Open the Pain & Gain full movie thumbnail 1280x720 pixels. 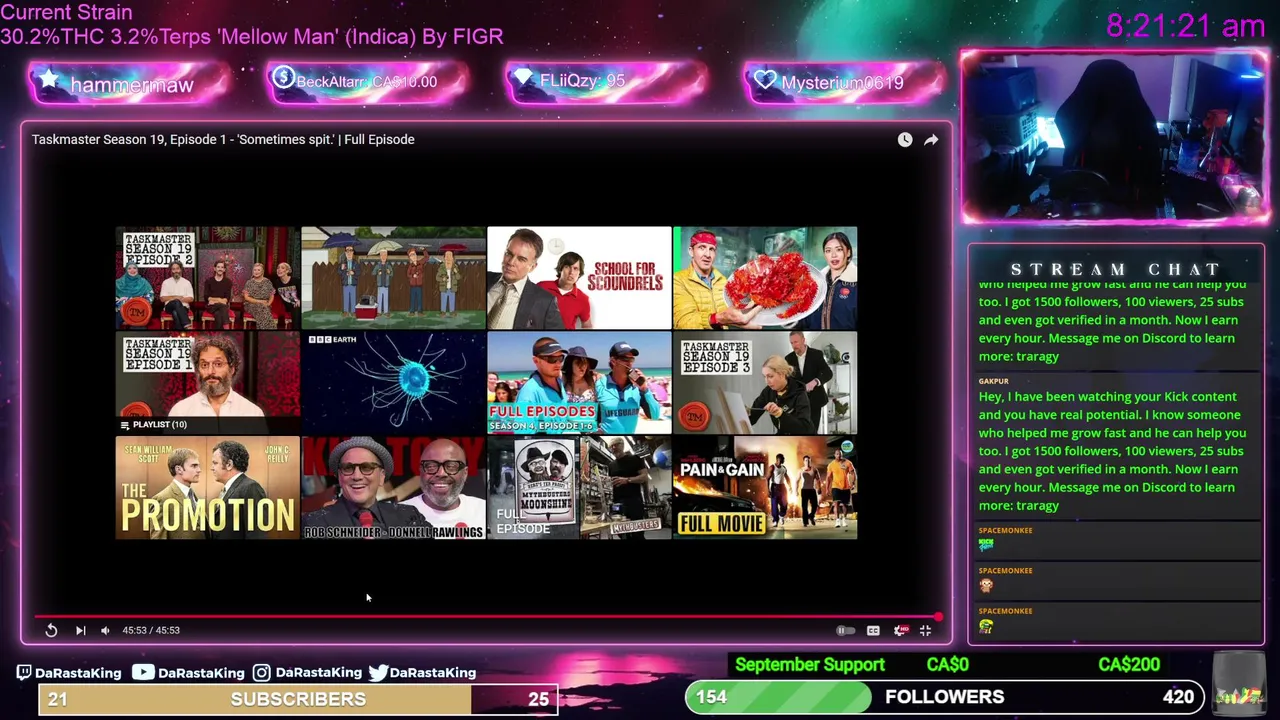(x=765, y=487)
